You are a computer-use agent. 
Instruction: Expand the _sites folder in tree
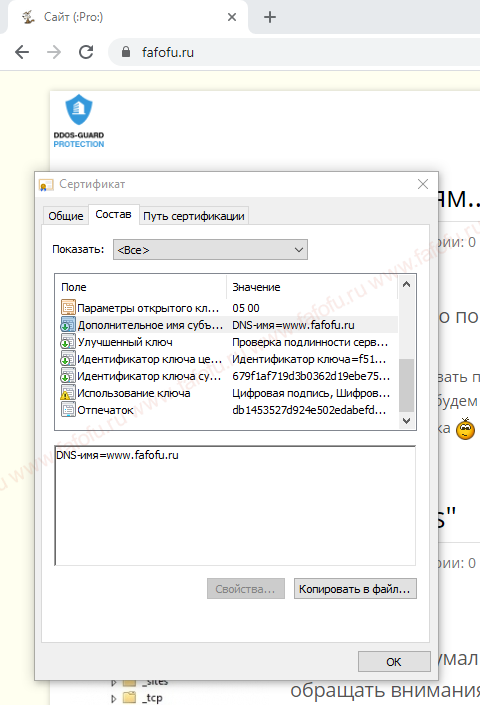(x=114, y=683)
